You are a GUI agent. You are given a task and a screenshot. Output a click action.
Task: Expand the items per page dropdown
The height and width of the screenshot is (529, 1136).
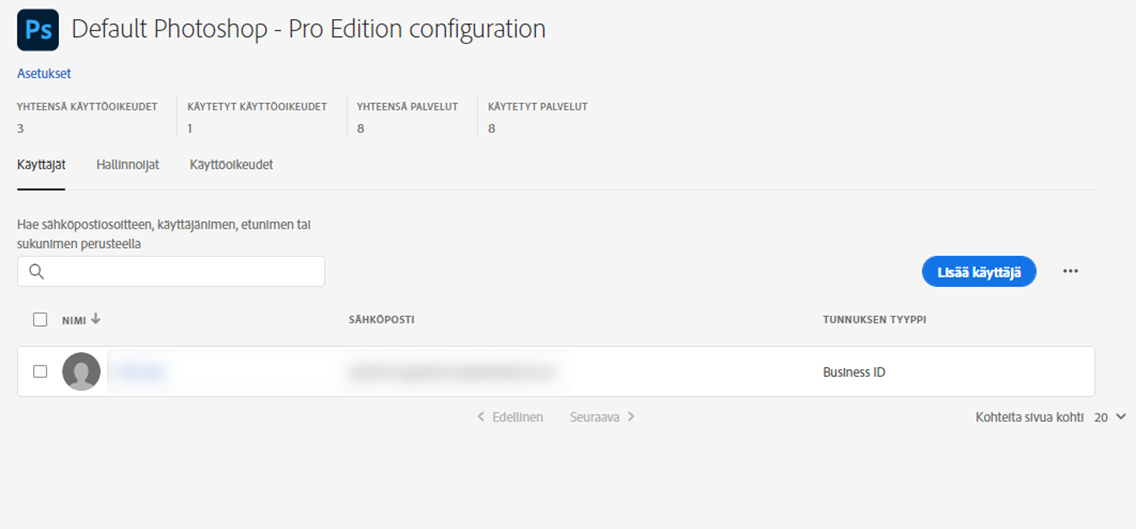(1110, 417)
